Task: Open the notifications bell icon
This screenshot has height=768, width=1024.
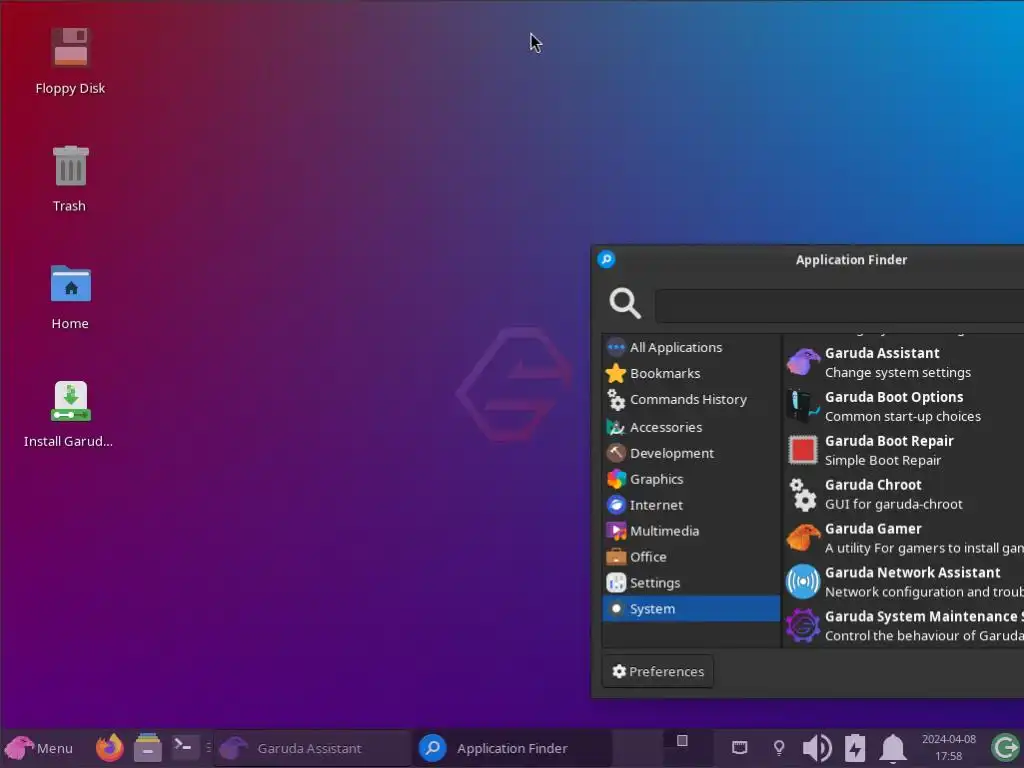Action: [893, 748]
